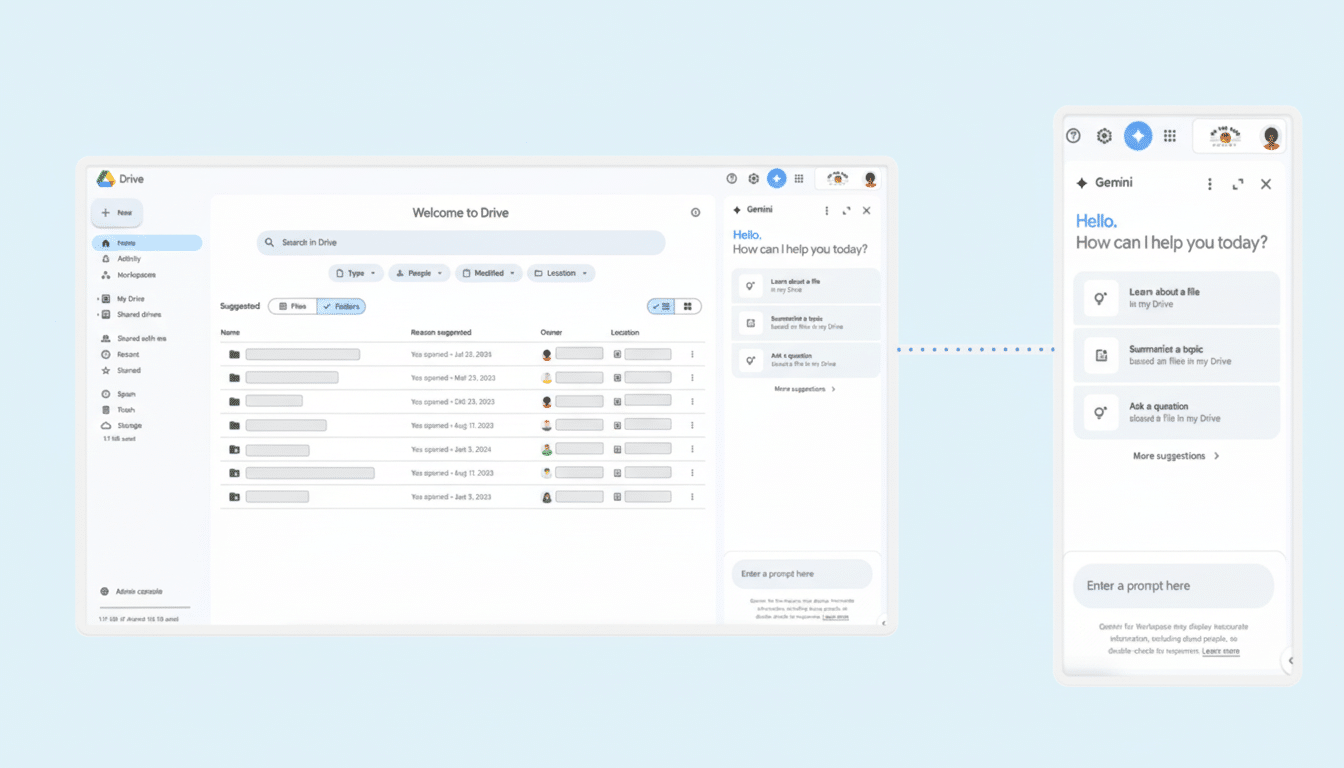
Task: Open the Type filter dropdown
Action: tap(356, 272)
